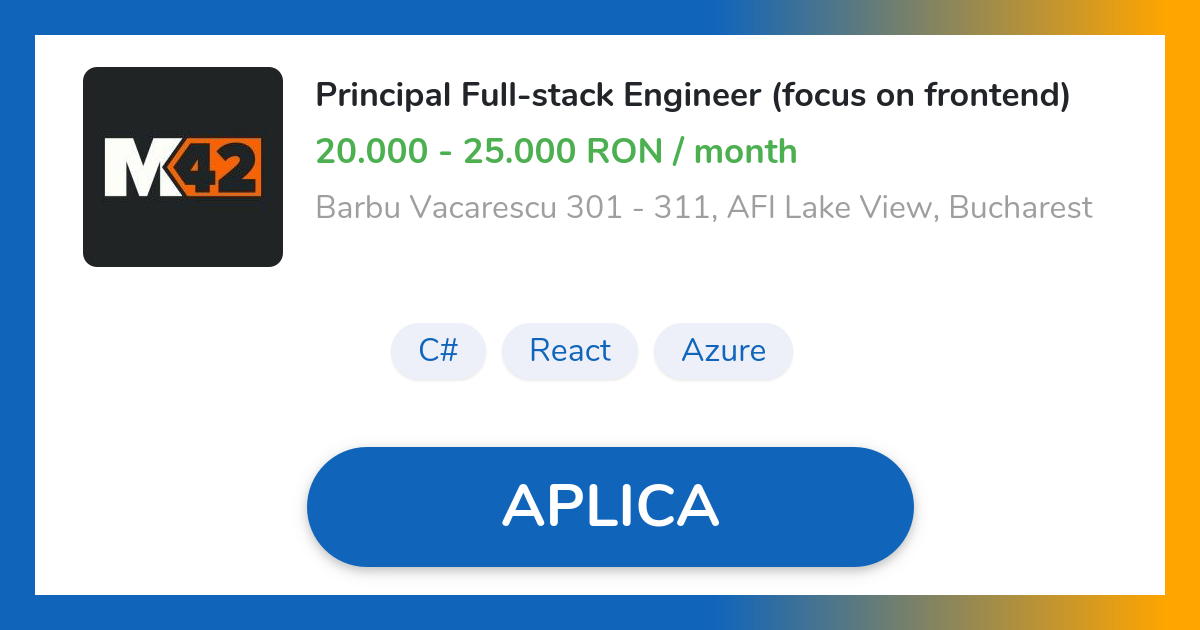Select the green 20.000 salary figure

pos(372,151)
